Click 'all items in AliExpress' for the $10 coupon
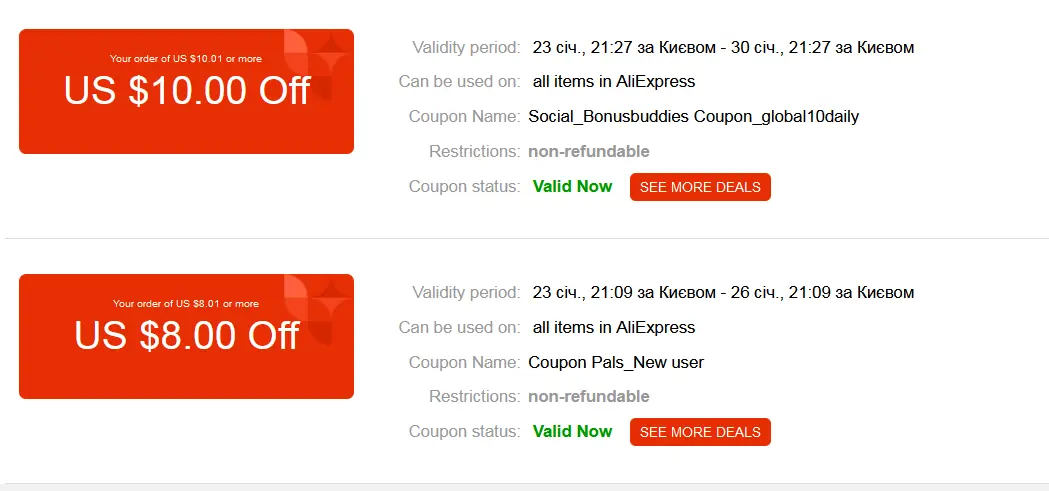Image resolution: width=1049 pixels, height=491 pixels. (614, 82)
